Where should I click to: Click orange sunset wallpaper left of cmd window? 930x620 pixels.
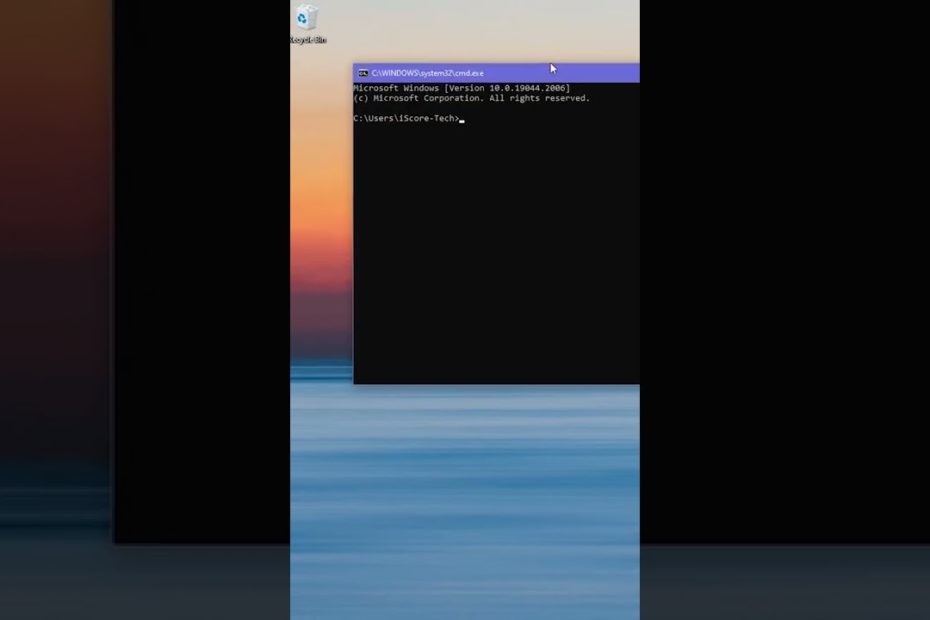coord(320,210)
